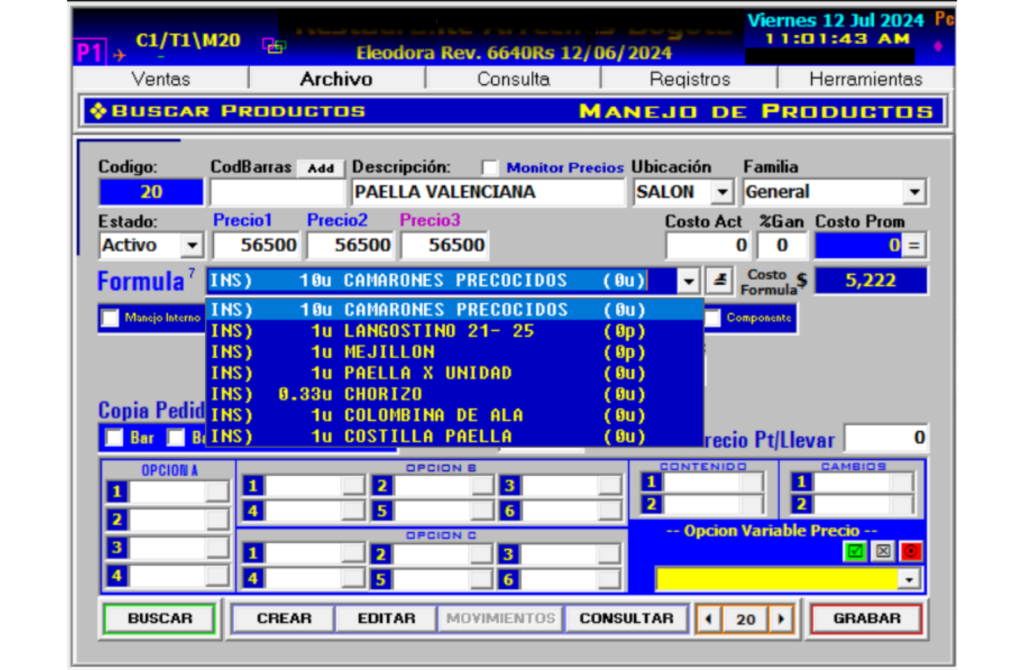
Task: Click the formula edit icon beside the Formula dropdown
Action: click(x=719, y=281)
